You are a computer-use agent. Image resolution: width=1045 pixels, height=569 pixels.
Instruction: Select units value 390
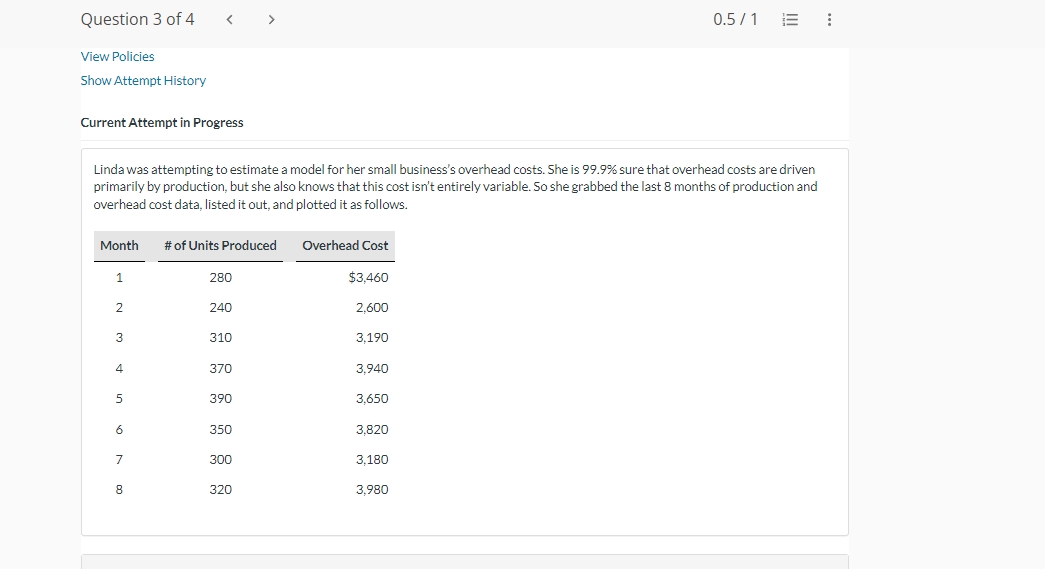(221, 398)
